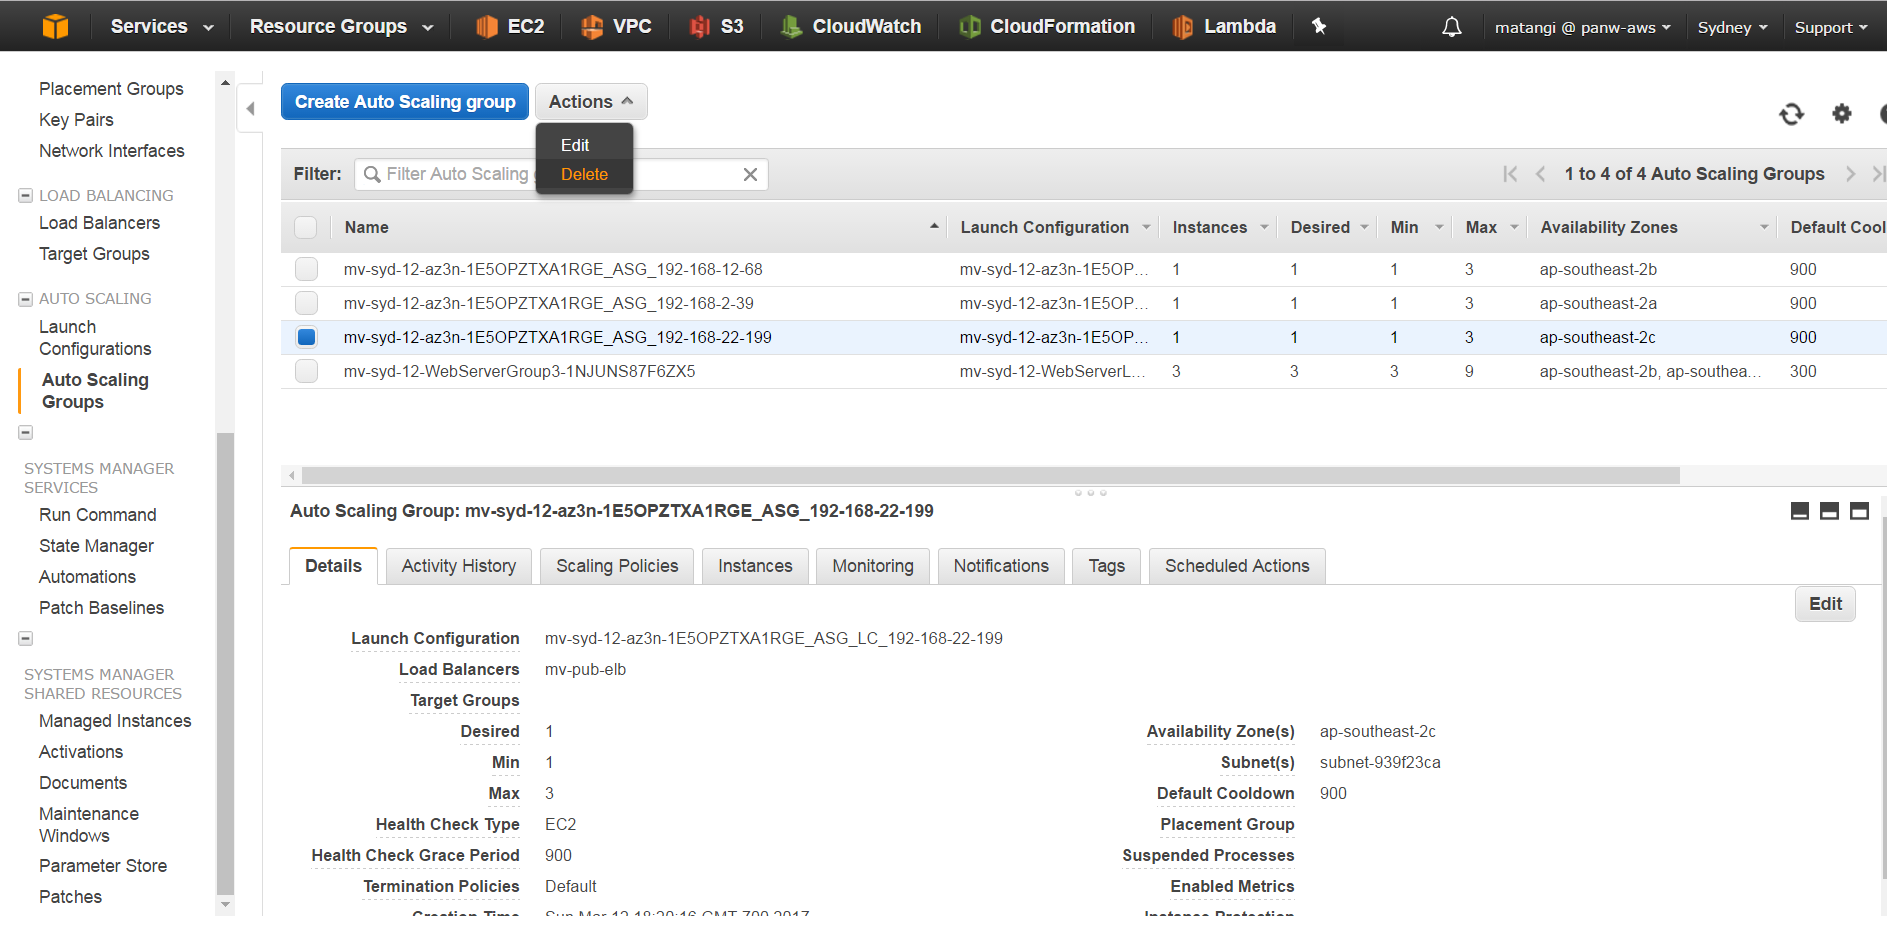1887x928 pixels.
Task: Open Launch Configurations in sidebar
Action: [95, 338]
